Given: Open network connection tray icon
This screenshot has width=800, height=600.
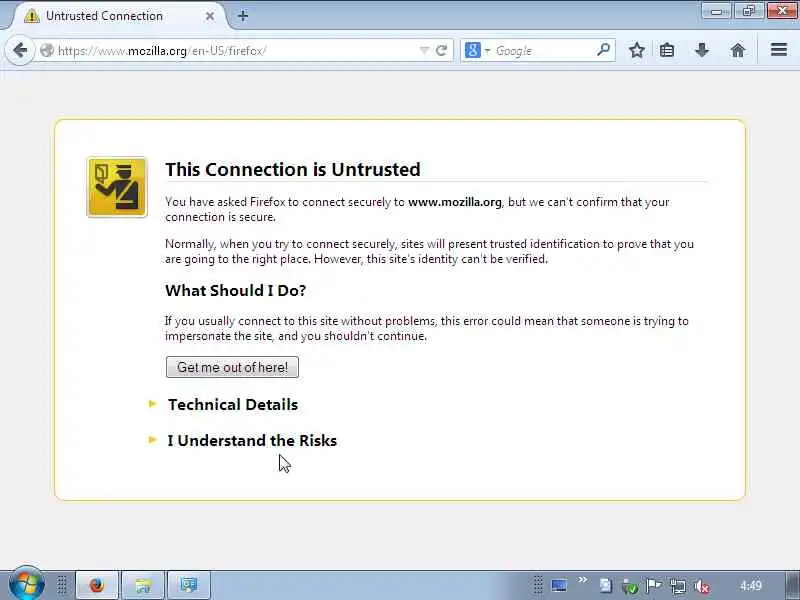Looking at the screenshot, I should point(678,586).
